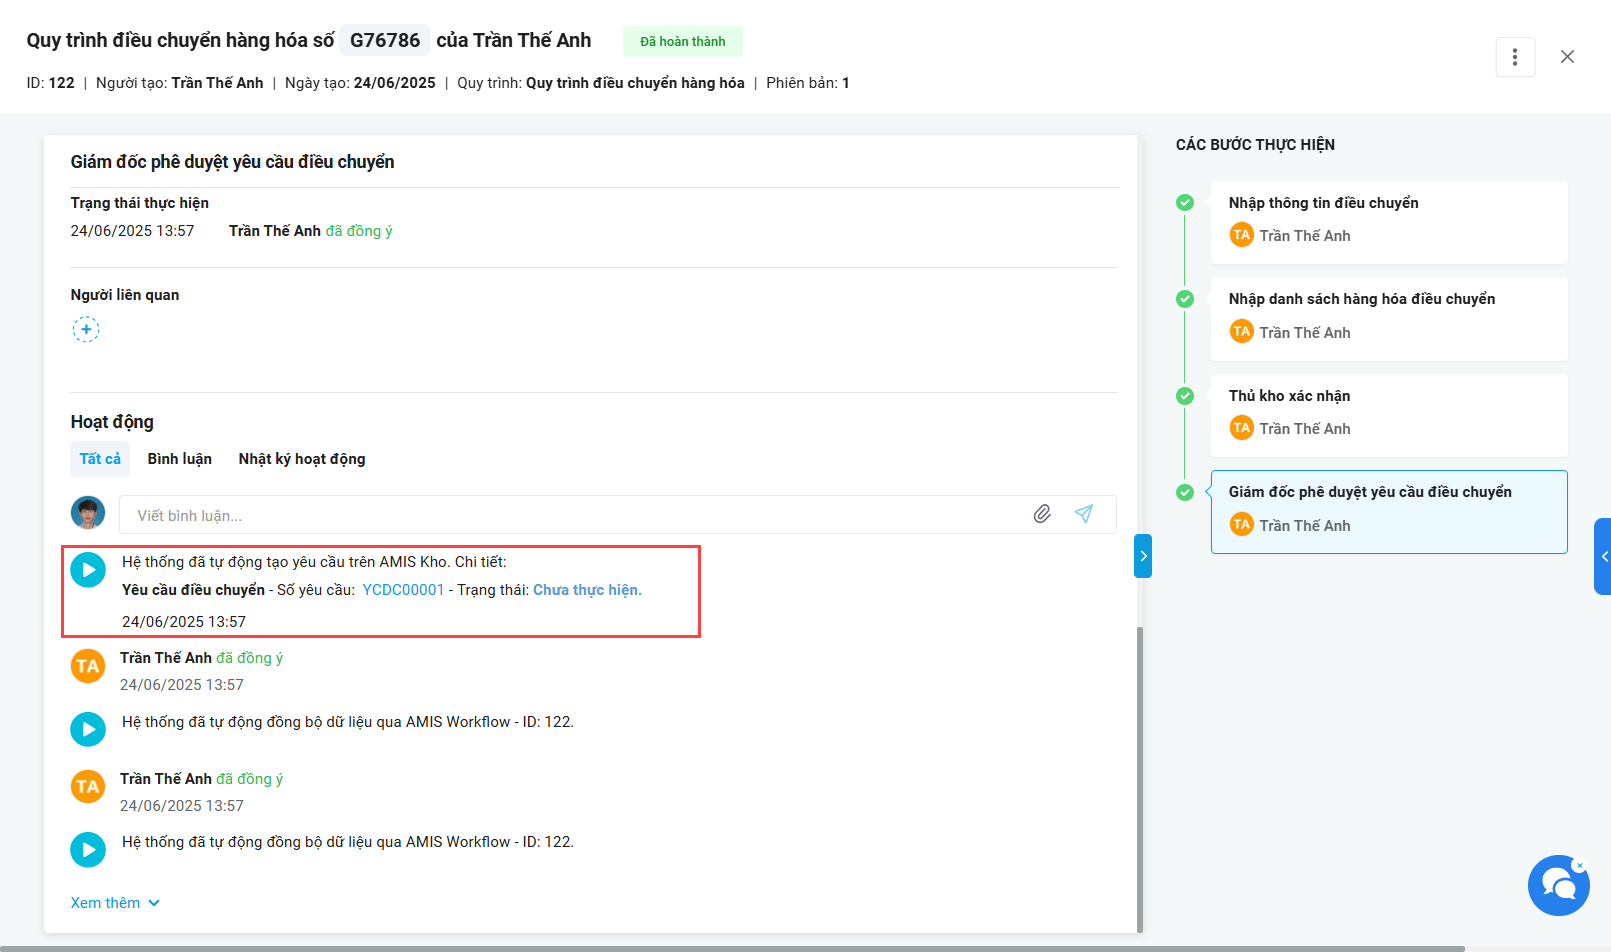Click the Đã hoàn thành status badge
Image resolution: width=1611 pixels, height=952 pixels.
[683, 41]
